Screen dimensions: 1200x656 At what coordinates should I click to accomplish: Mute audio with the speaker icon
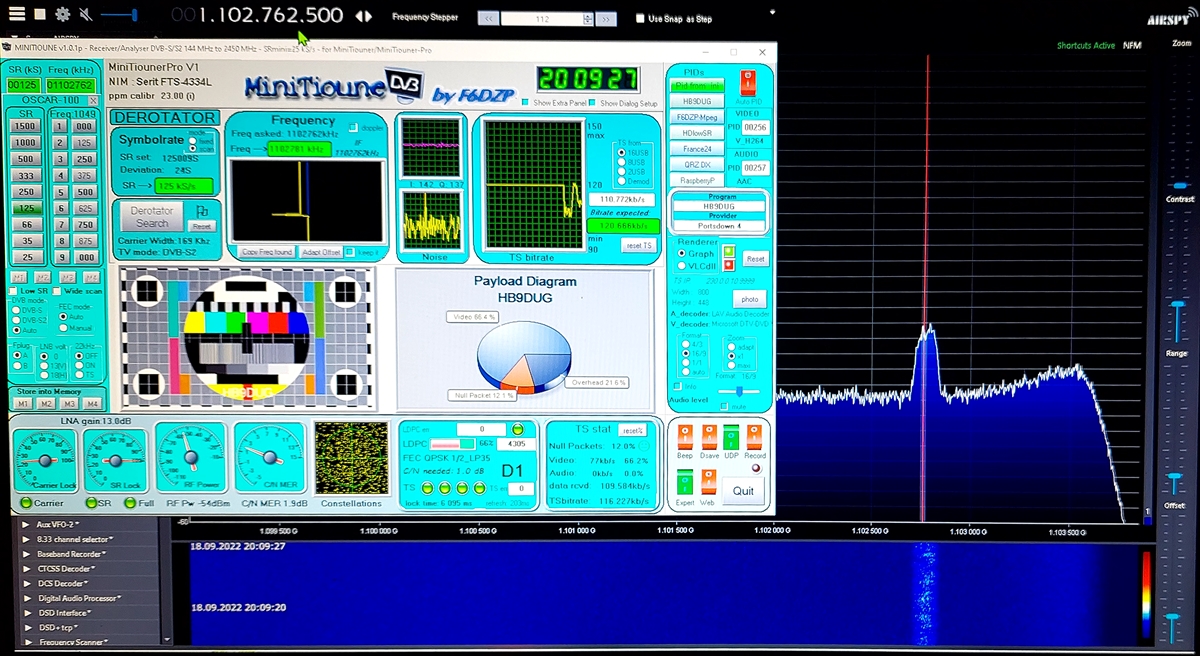point(86,15)
